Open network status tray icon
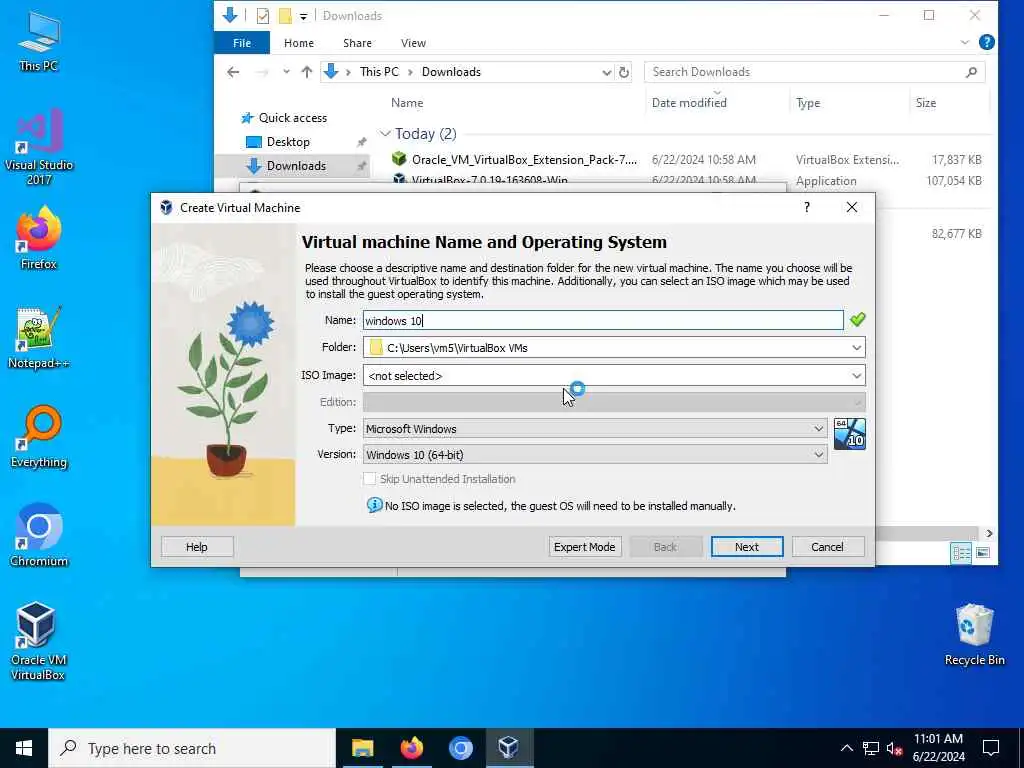The image size is (1024, 768). coord(871,748)
